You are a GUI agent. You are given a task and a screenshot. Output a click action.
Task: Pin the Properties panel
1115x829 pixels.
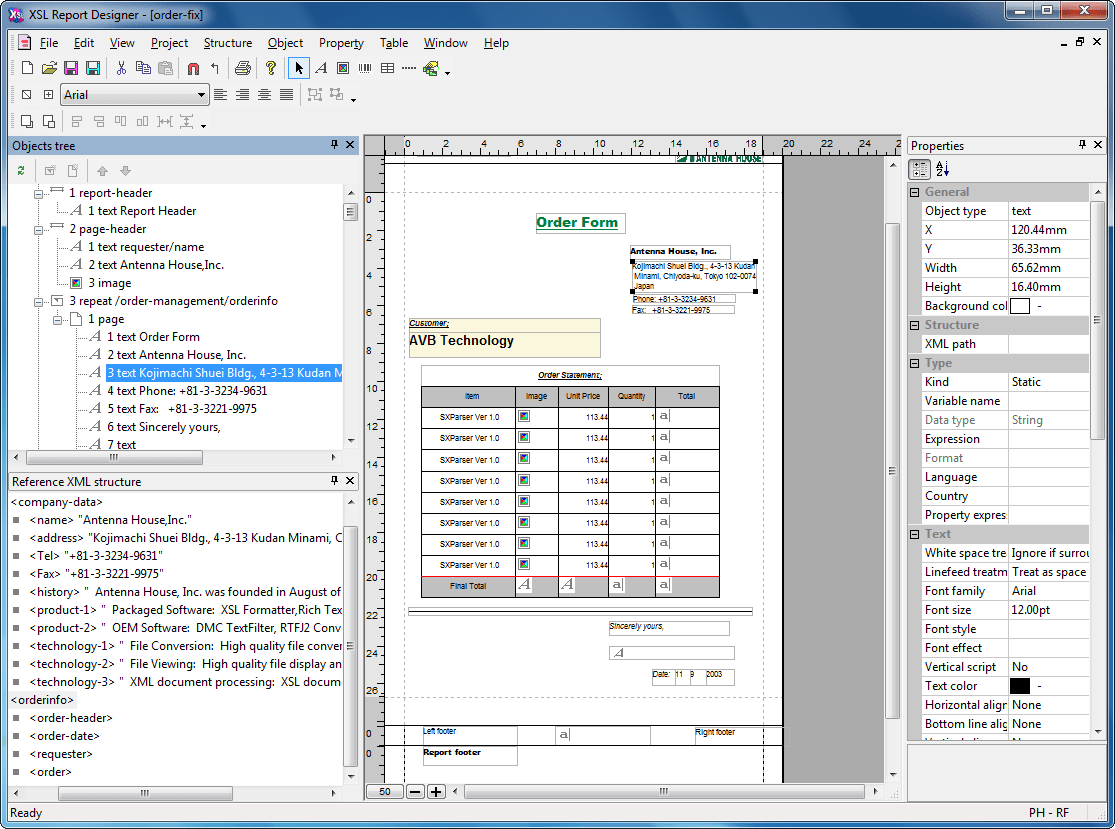(1082, 144)
